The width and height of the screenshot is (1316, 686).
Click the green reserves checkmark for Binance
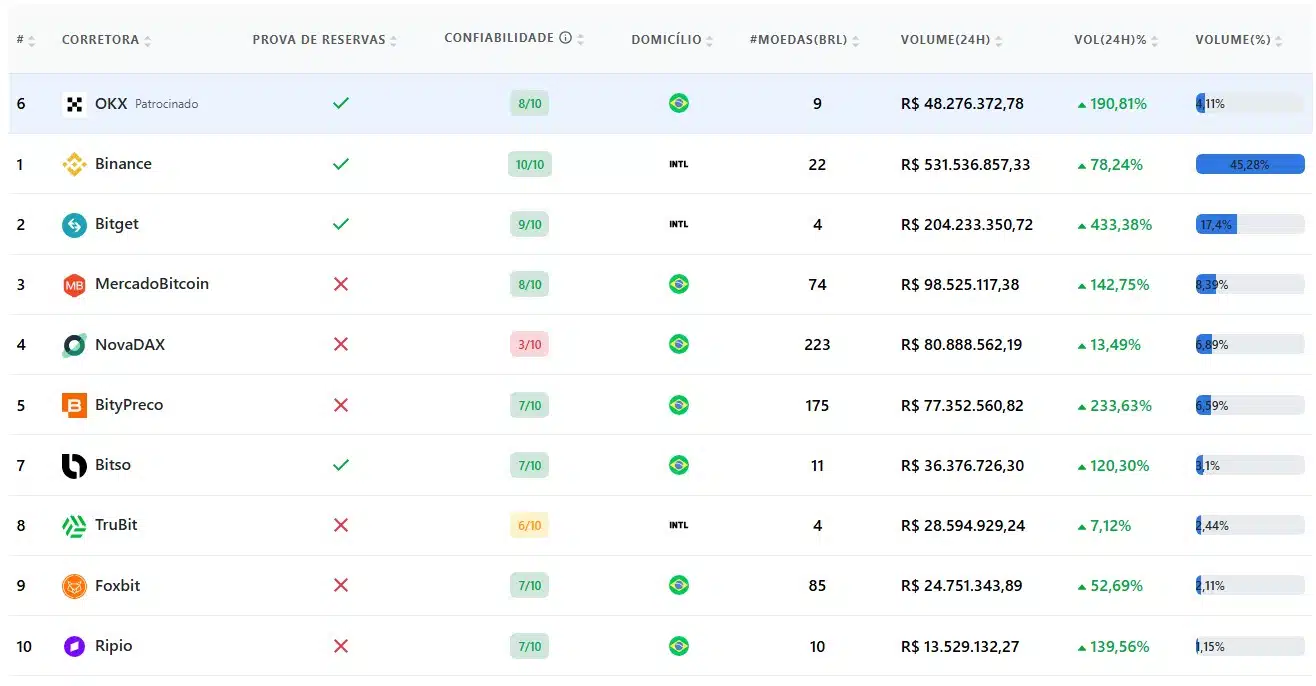coord(341,164)
